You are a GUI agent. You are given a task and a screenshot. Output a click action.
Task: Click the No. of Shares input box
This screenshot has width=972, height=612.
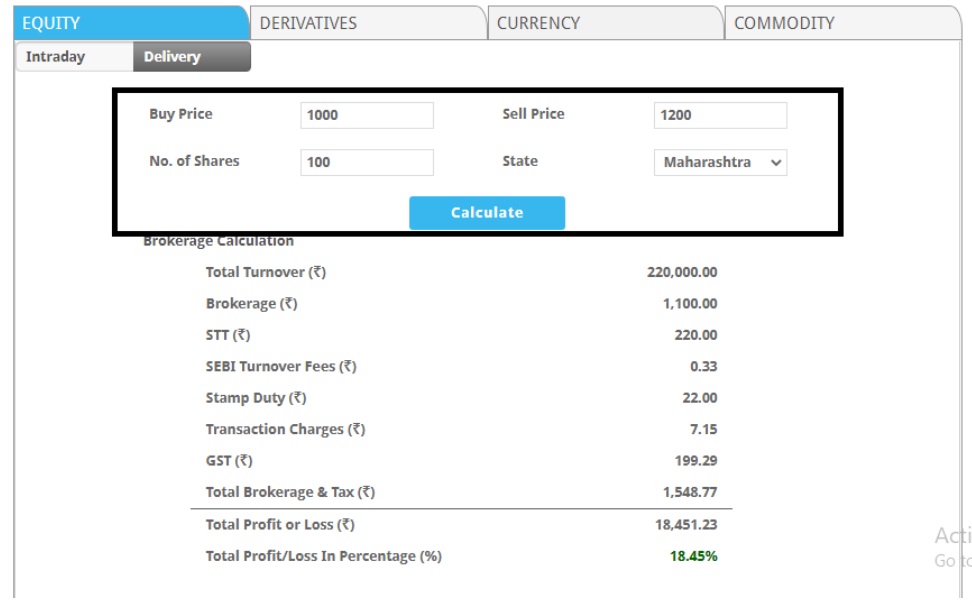[367, 162]
